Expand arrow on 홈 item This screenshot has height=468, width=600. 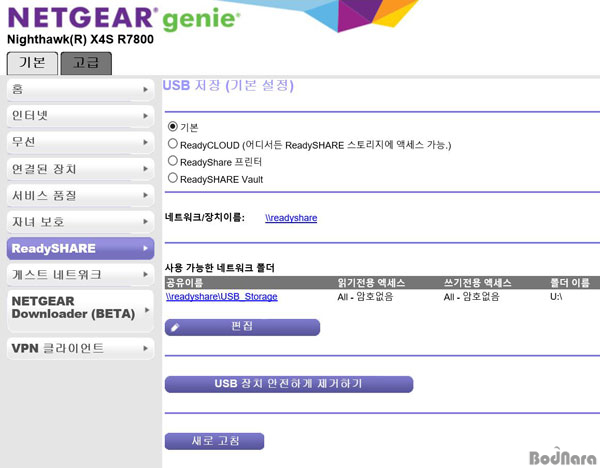145,90
